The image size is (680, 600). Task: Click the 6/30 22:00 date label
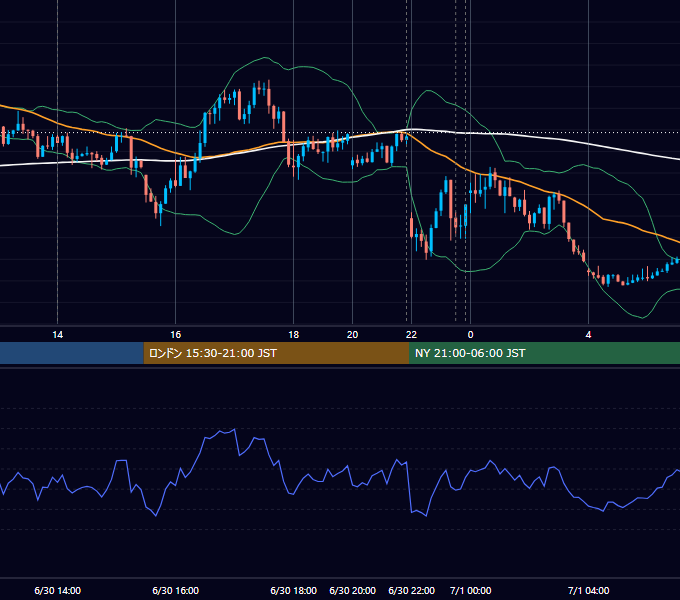(411, 590)
